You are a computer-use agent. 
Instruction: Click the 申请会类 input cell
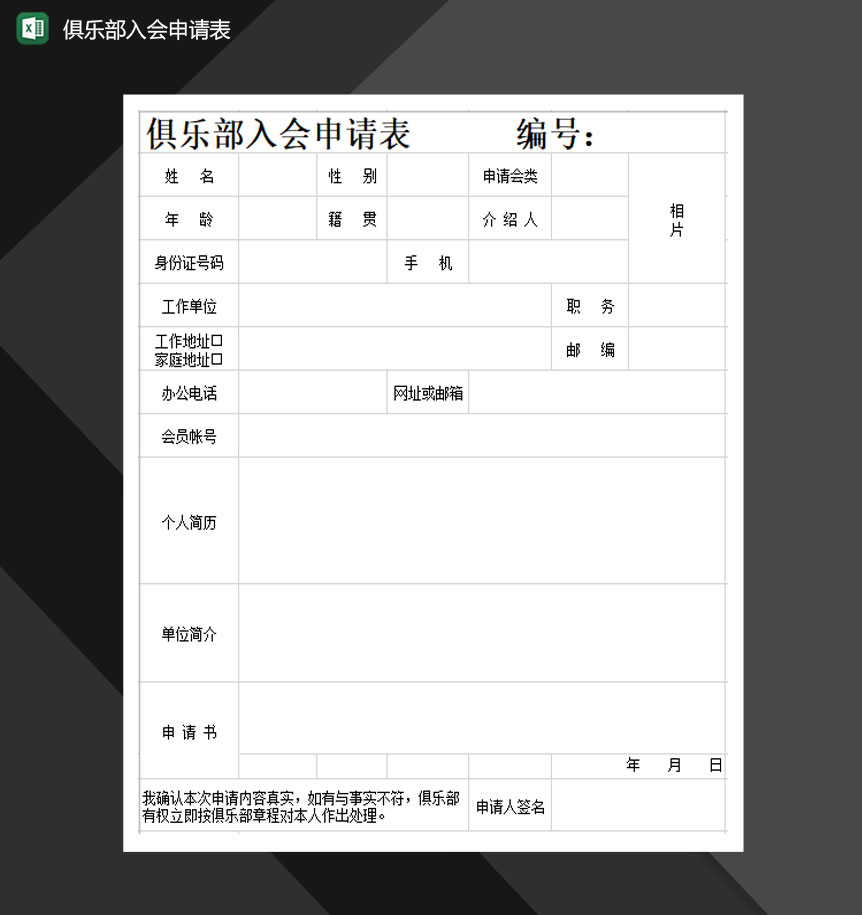point(590,175)
